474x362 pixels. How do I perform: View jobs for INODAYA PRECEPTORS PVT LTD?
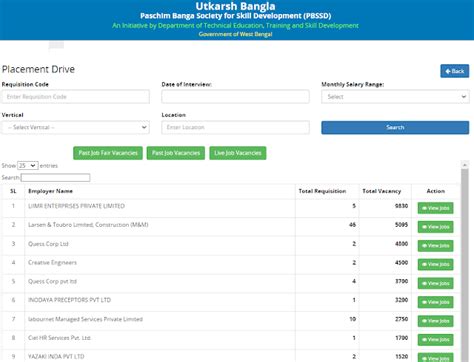pos(435,302)
